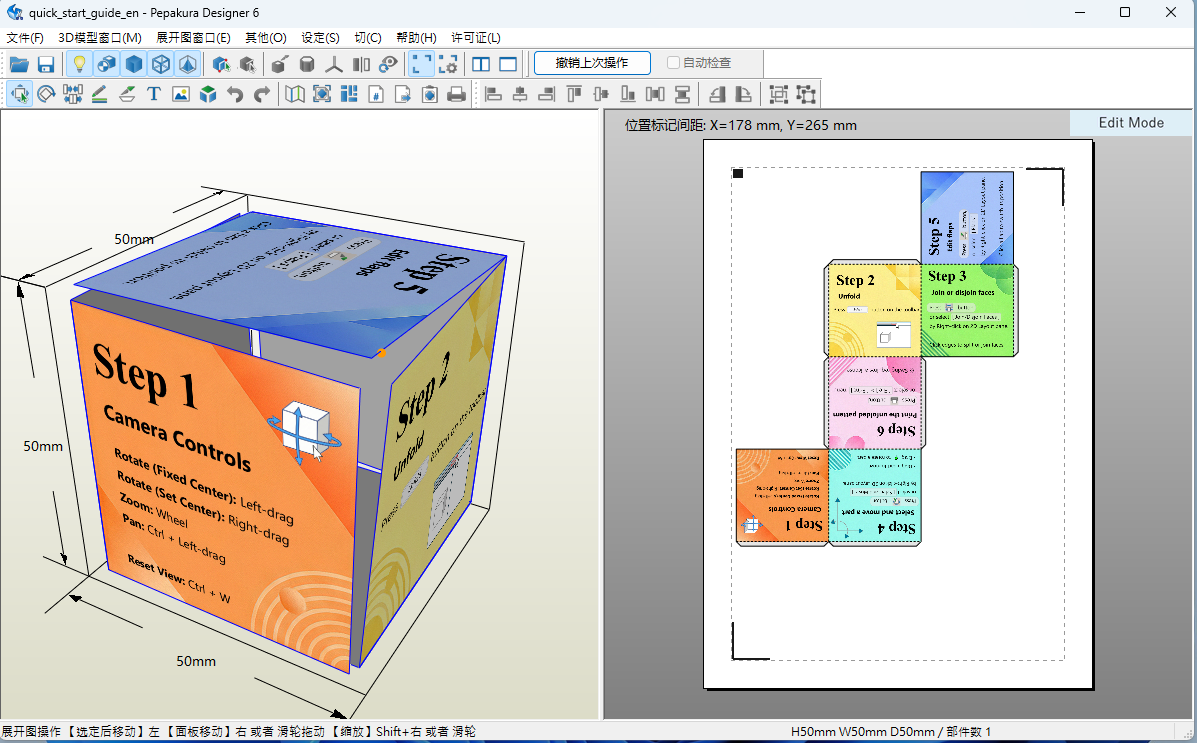This screenshot has width=1197, height=743.
Task: Select the gray cube with cursor tool
Action: point(247,64)
